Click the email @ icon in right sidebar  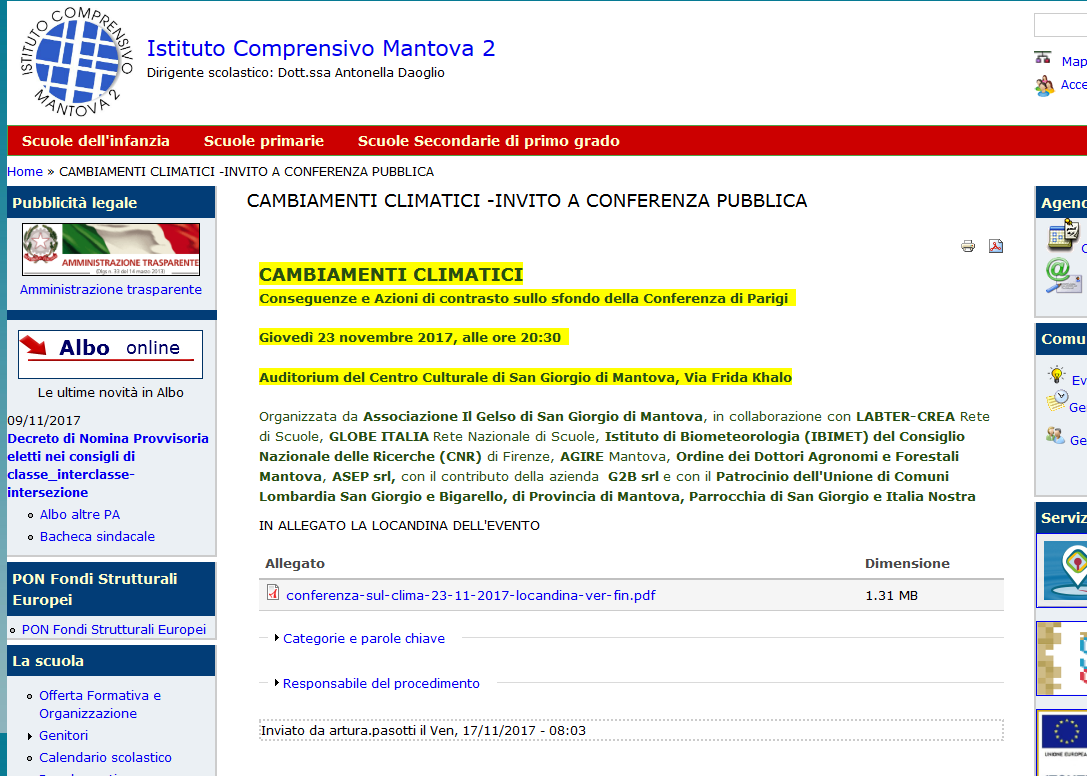click(1063, 275)
